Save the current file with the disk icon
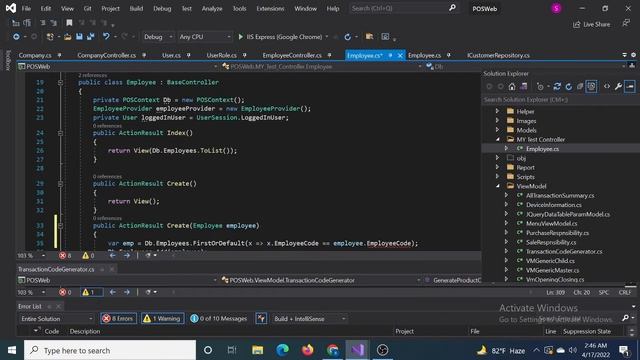This screenshot has height=360, width=640. (x=79, y=37)
